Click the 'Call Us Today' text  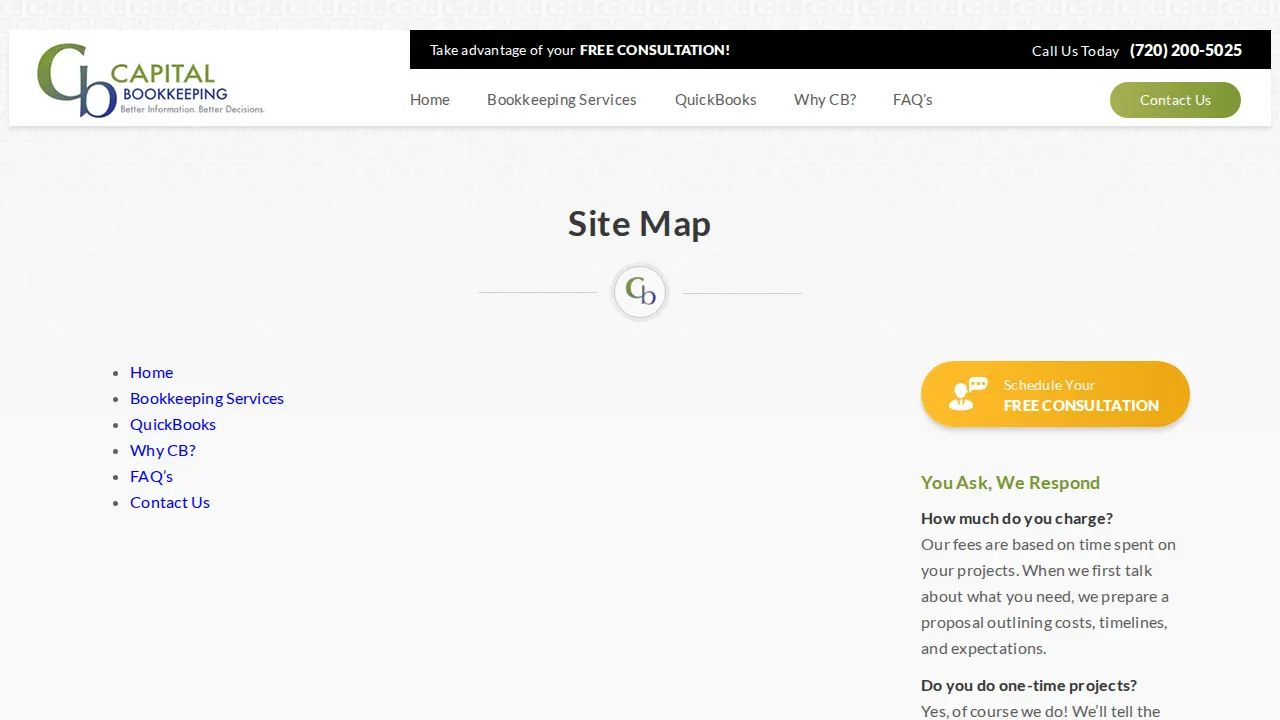click(x=1076, y=51)
